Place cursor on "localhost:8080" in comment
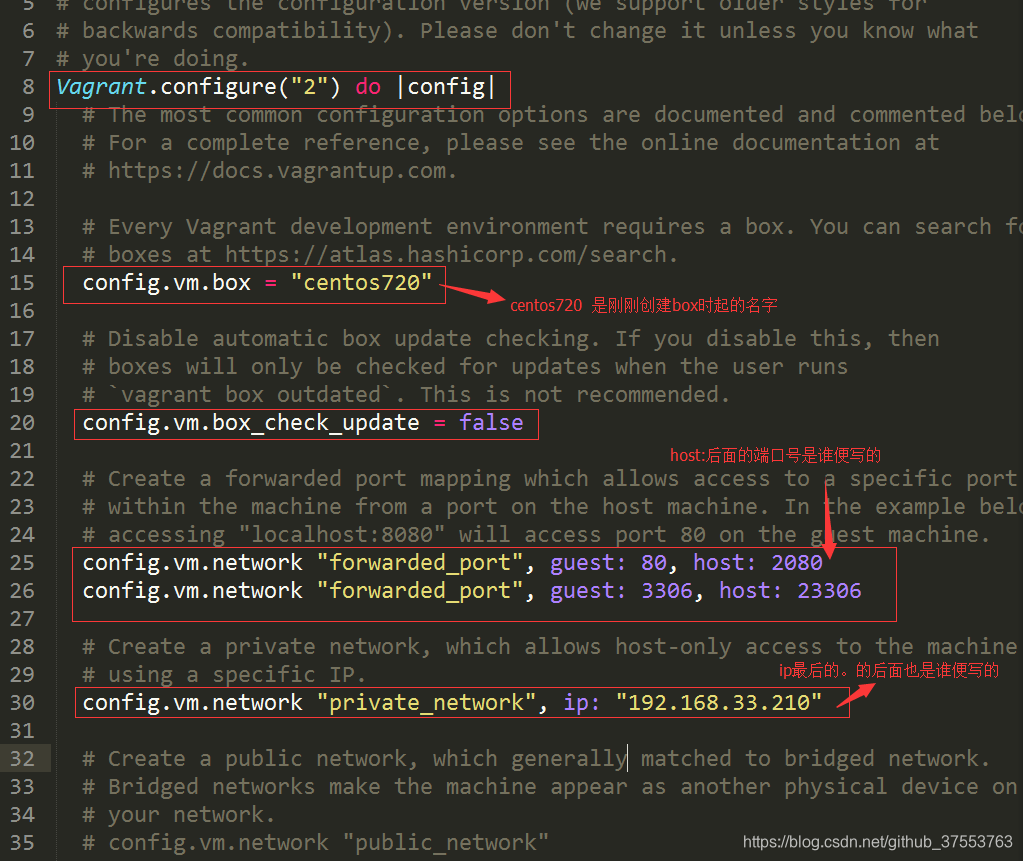The width and height of the screenshot is (1023, 861). click(x=342, y=535)
